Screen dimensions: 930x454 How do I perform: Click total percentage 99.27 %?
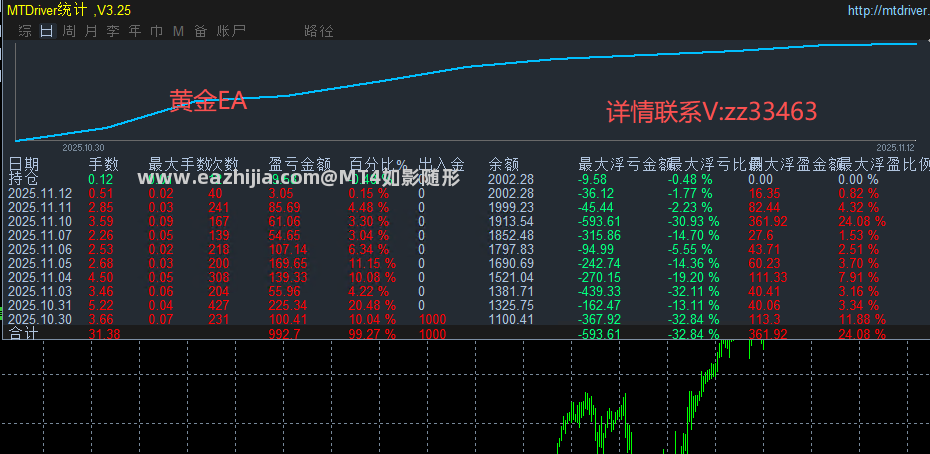[x=372, y=334]
